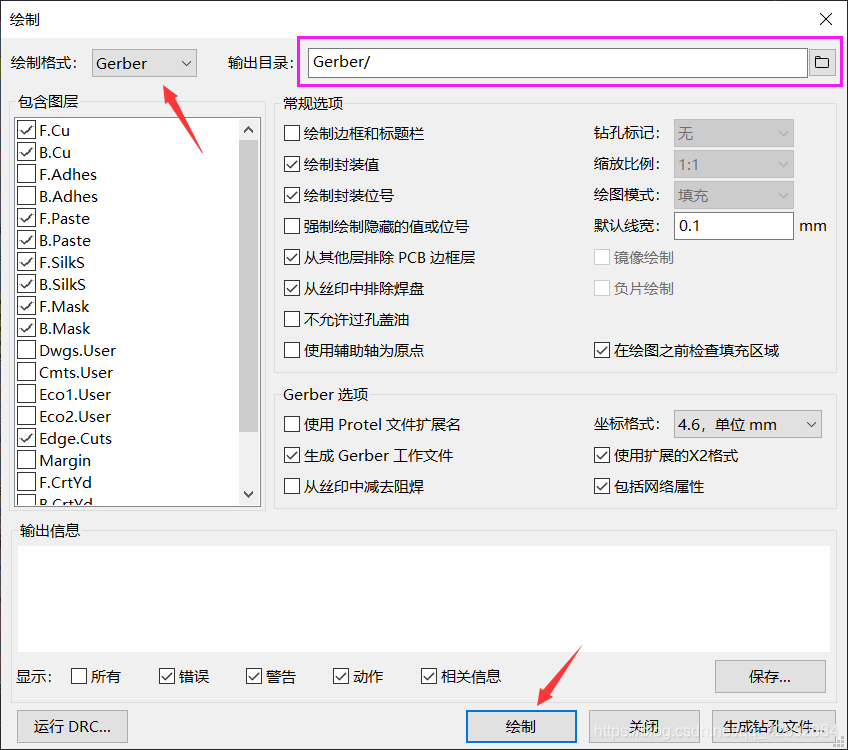The image size is (848, 750).
Task: Uncheck the Edge.Cuts layer
Action: [x=26, y=439]
